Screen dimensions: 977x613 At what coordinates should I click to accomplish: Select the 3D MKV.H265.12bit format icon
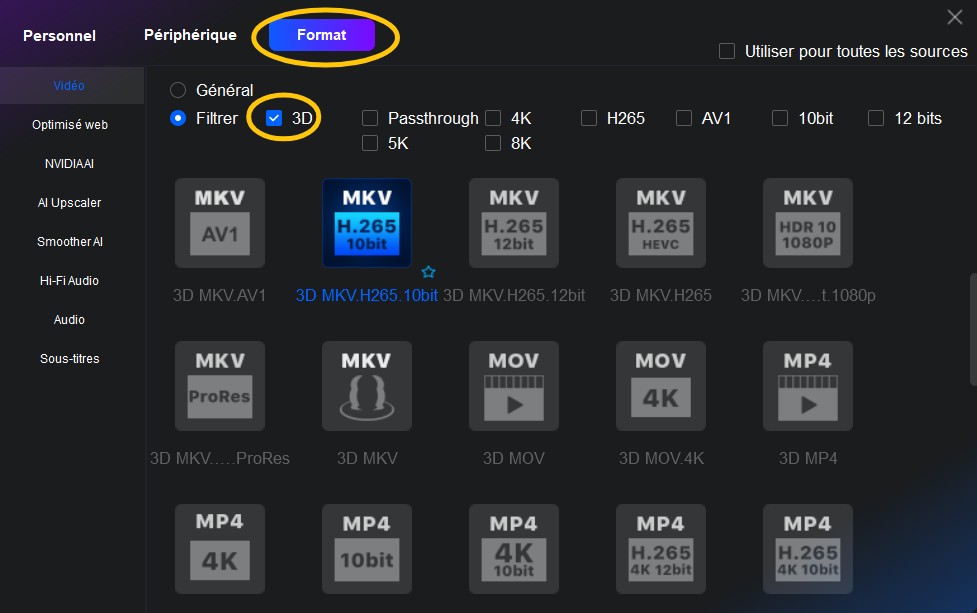(x=514, y=223)
